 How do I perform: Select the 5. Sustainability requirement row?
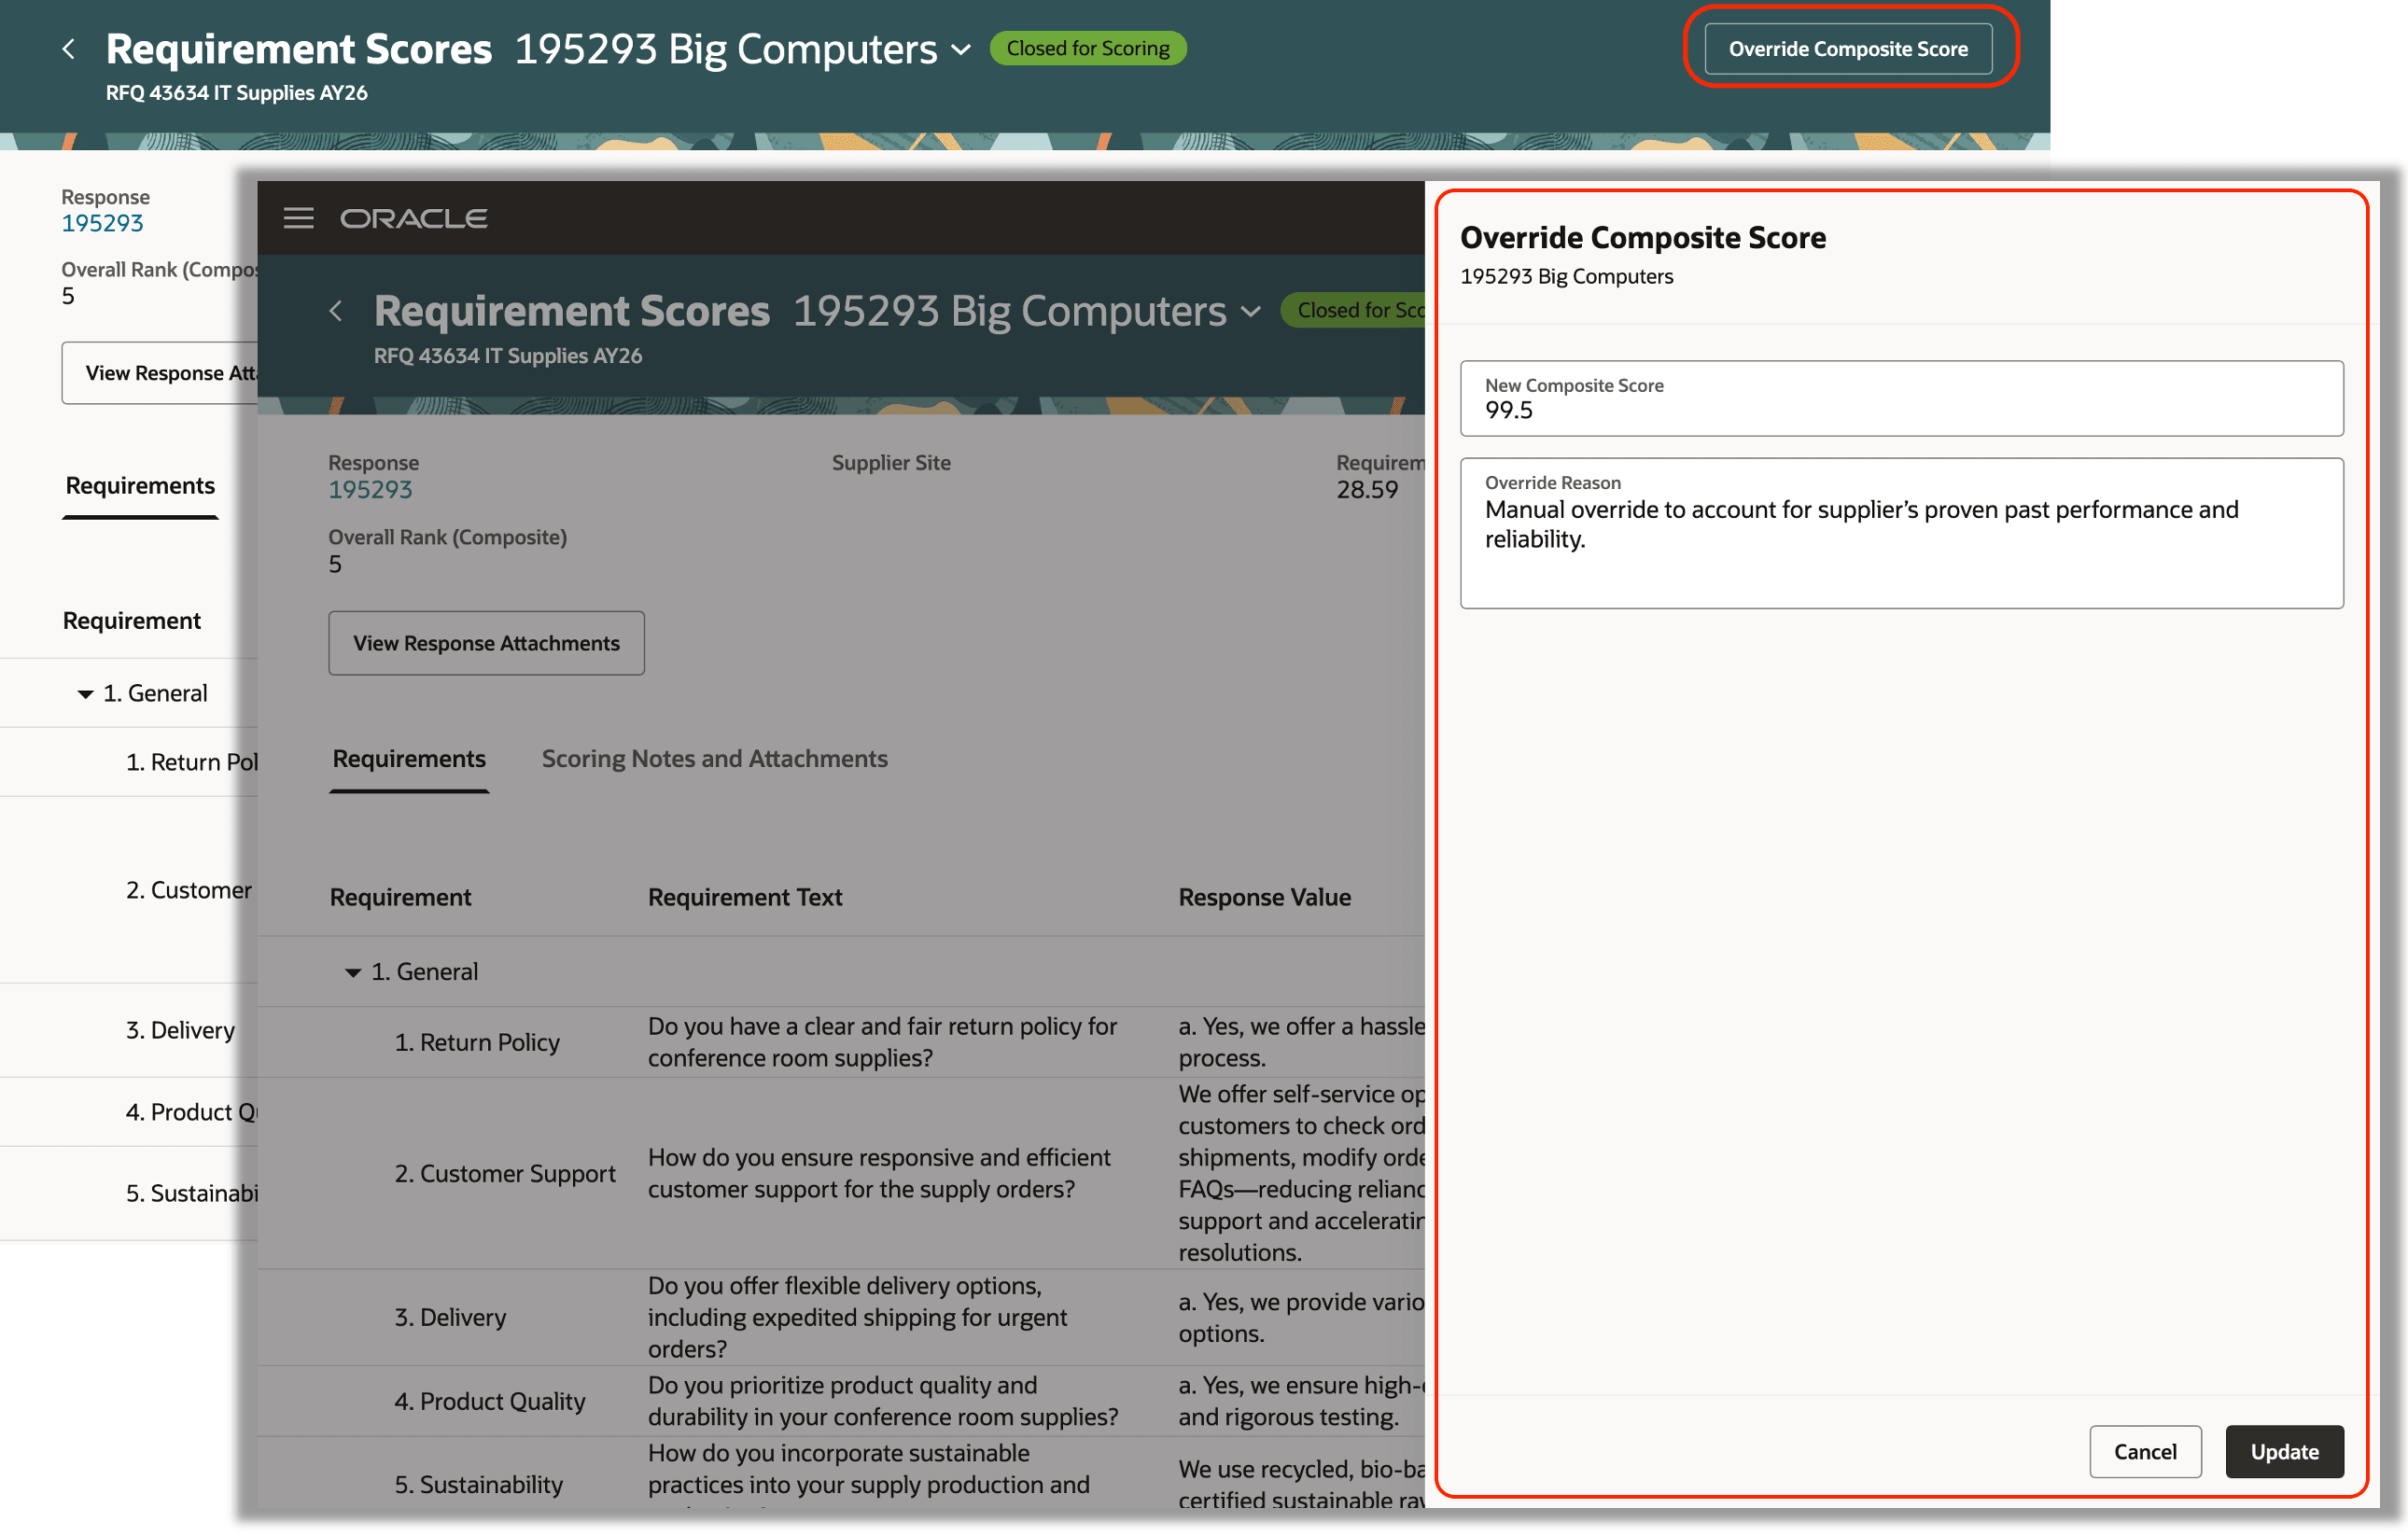pyautogui.click(x=479, y=1484)
